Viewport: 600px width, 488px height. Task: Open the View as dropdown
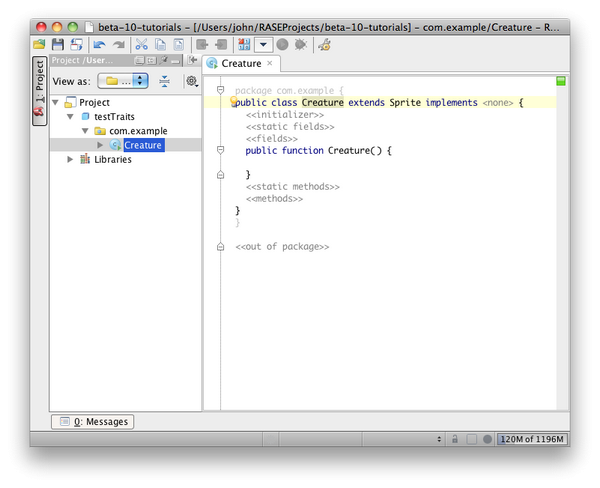pyautogui.click(x=125, y=81)
